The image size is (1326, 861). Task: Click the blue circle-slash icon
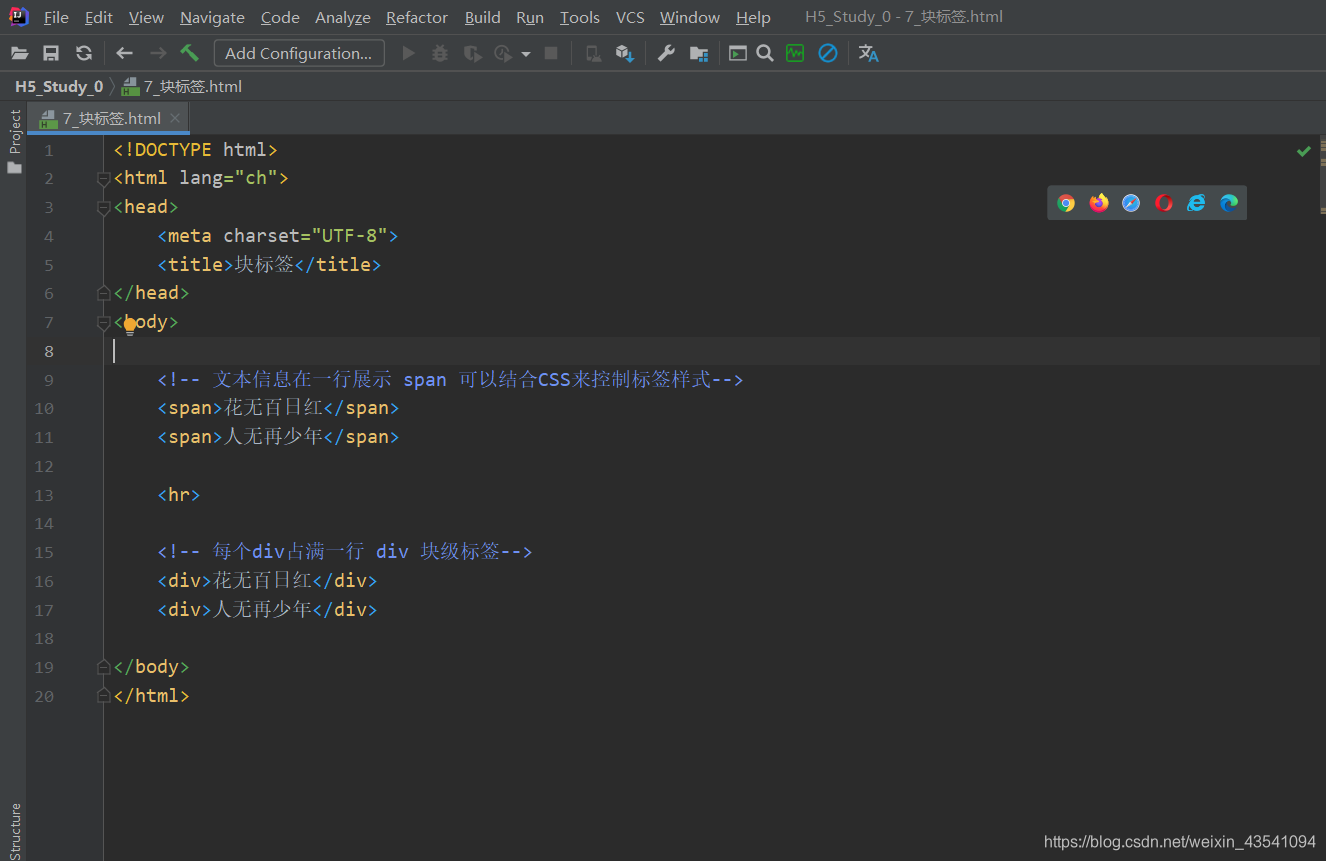828,53
